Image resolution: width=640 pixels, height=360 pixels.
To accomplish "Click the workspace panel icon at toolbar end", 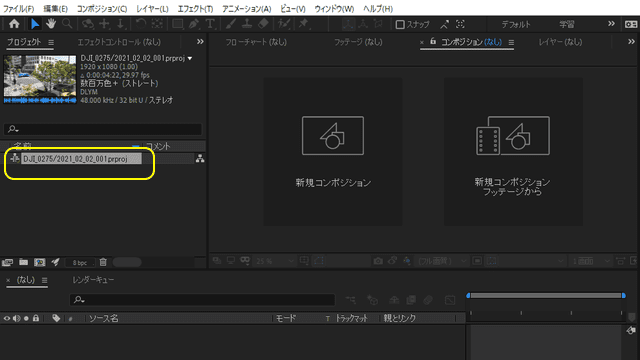I will click(631, 24).
